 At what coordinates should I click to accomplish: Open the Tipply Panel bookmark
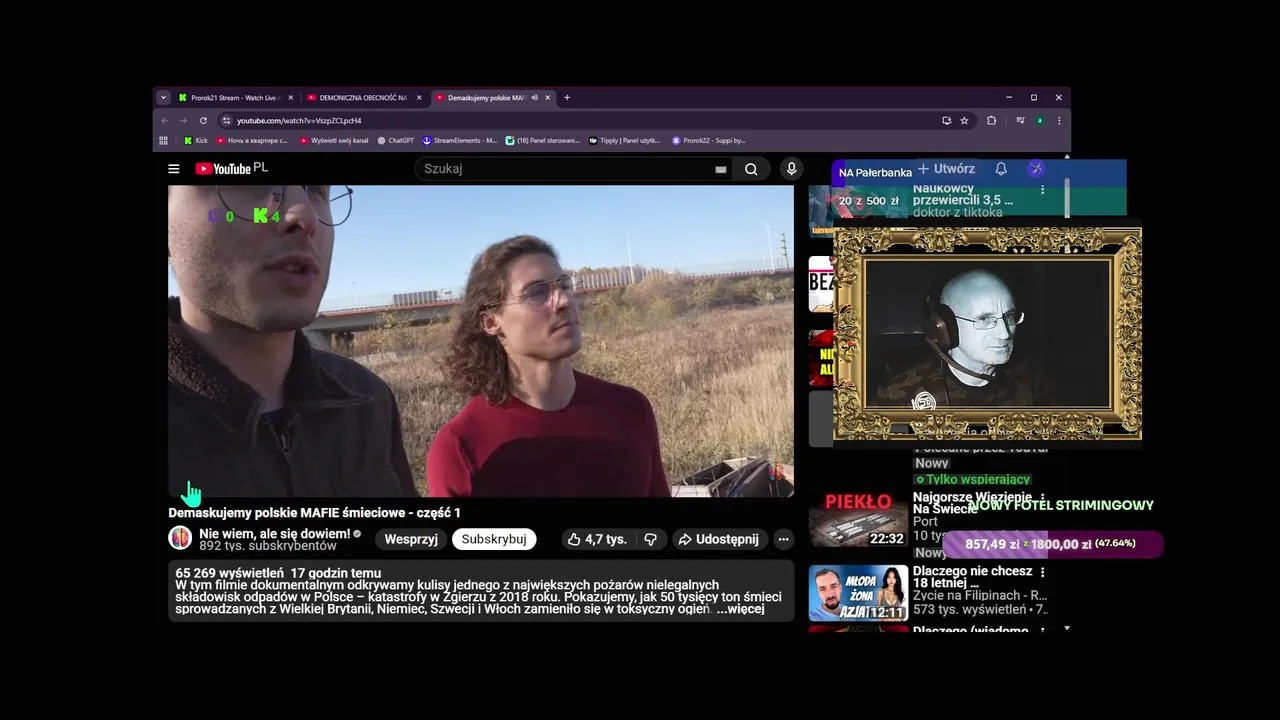click(625, 140)
